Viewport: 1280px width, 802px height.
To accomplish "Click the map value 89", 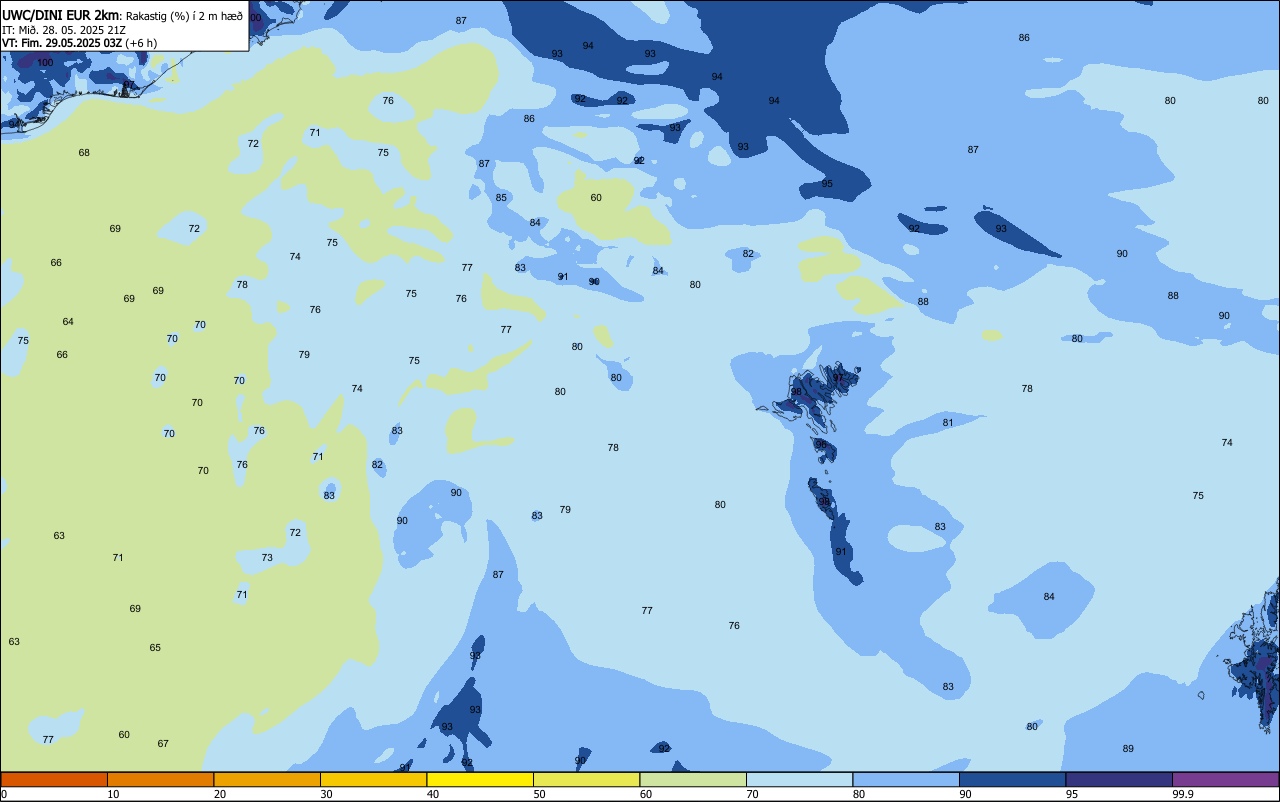I will click(1128, 748).
